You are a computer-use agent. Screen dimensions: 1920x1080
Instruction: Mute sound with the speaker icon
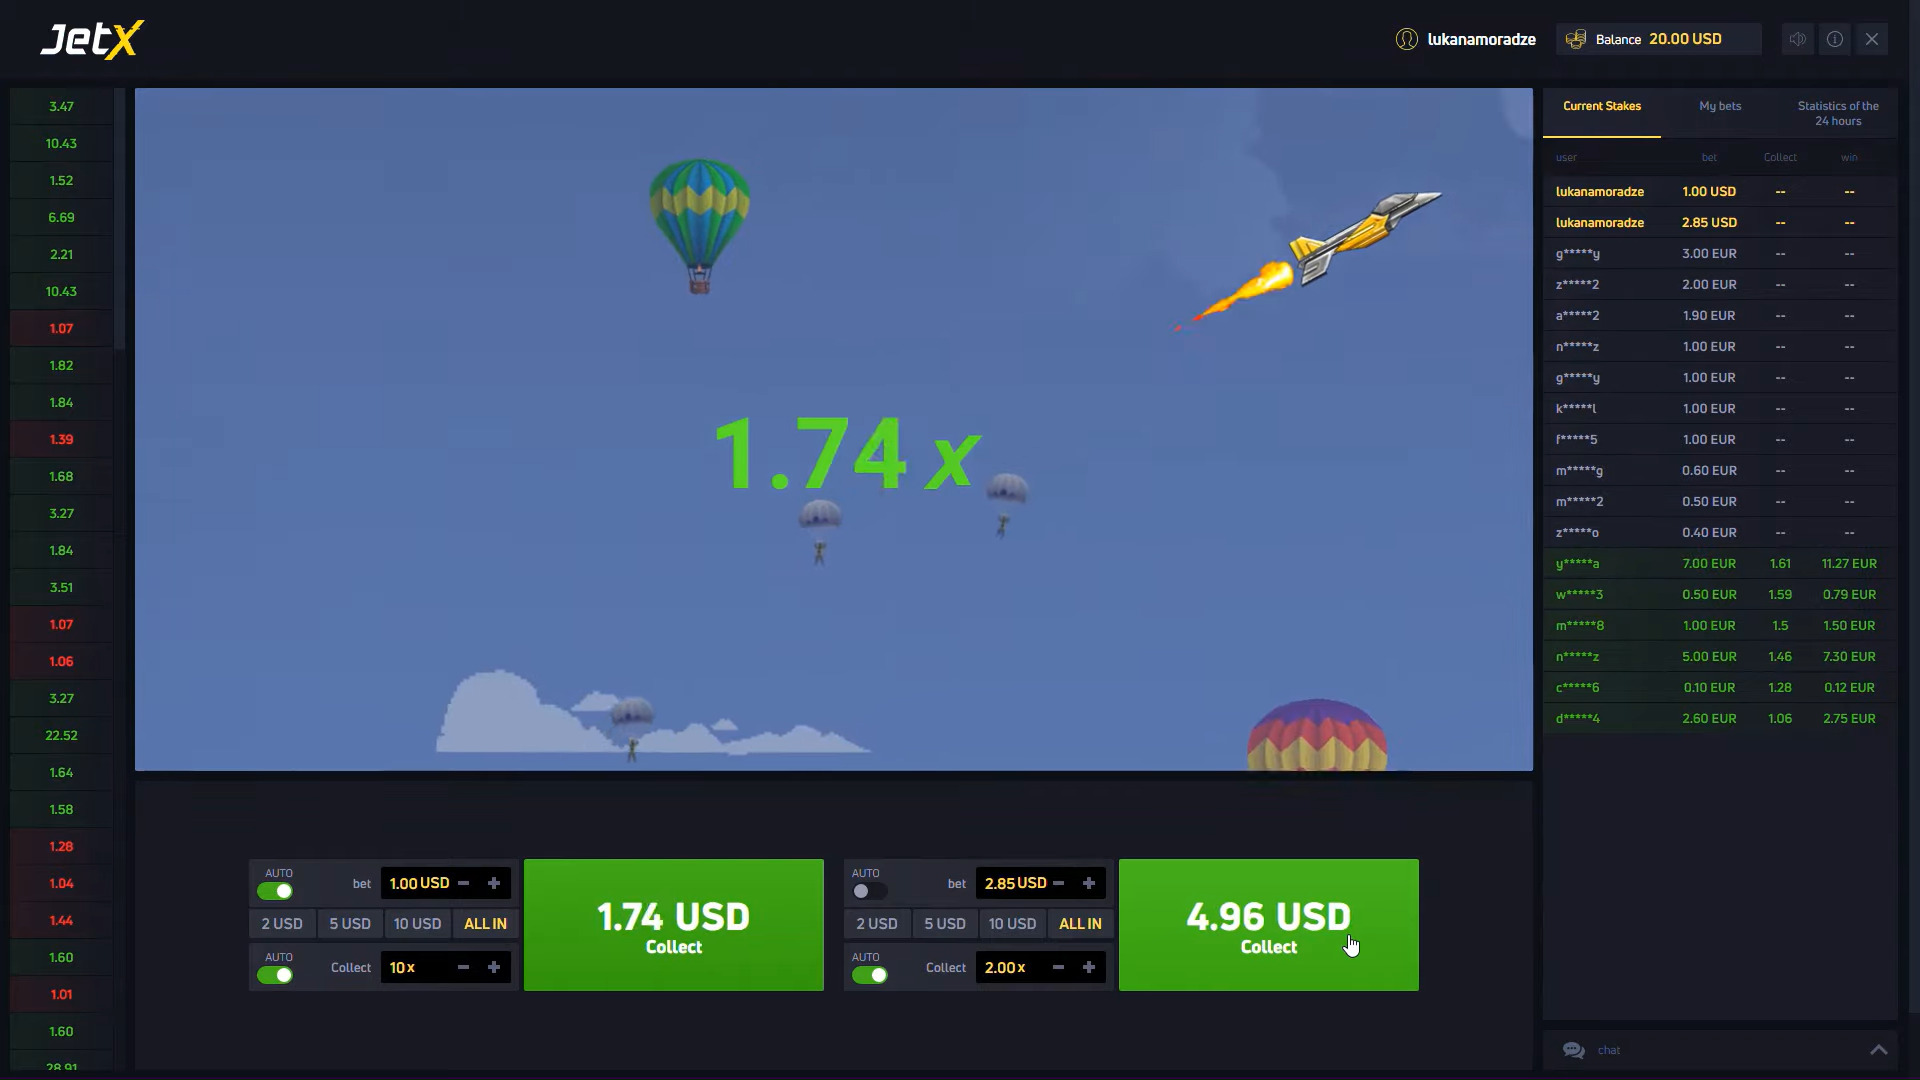pyautogui.click(x=1797, y=39)
